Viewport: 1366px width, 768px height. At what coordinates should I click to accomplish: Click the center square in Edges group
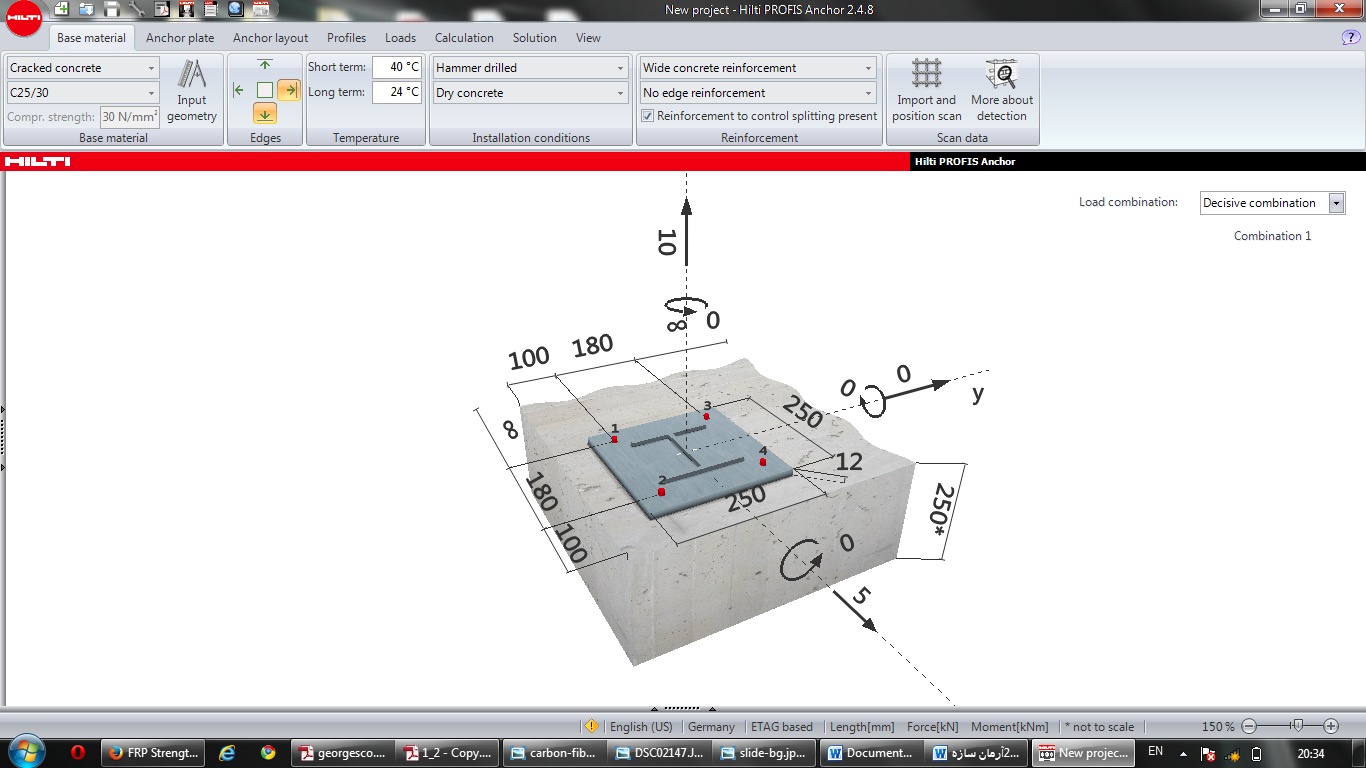coord(264,90)
